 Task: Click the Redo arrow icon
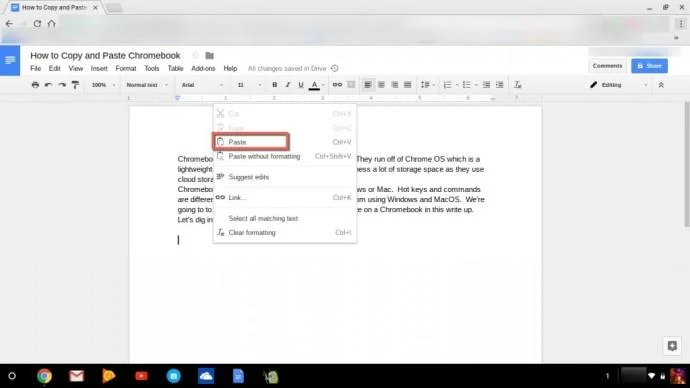coord(62,85)
